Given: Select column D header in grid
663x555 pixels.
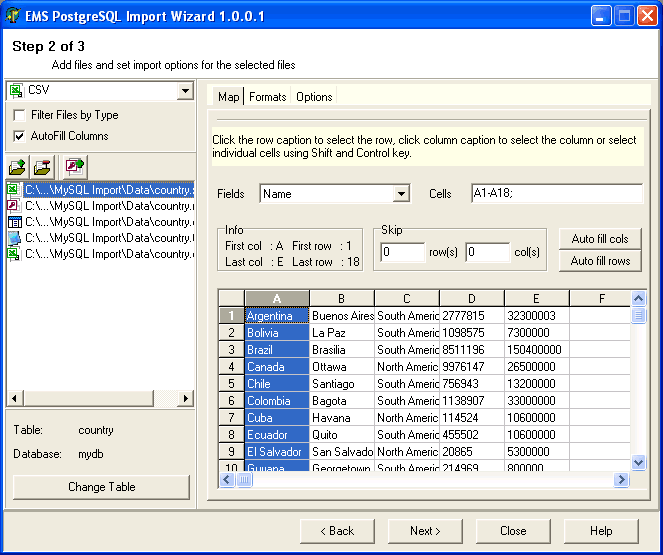Looking at the screenshot, I should (472, 298).
